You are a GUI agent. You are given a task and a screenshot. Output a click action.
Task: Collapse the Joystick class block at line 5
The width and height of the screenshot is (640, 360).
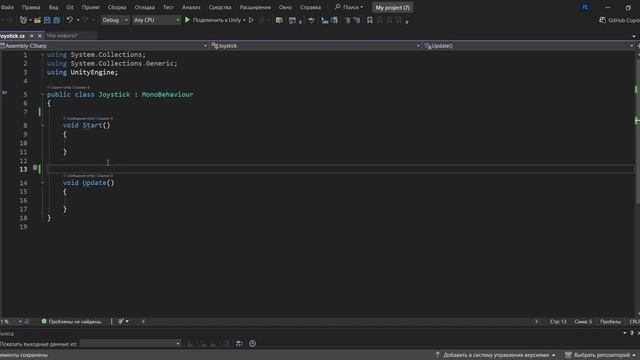(x=42, y=94)
